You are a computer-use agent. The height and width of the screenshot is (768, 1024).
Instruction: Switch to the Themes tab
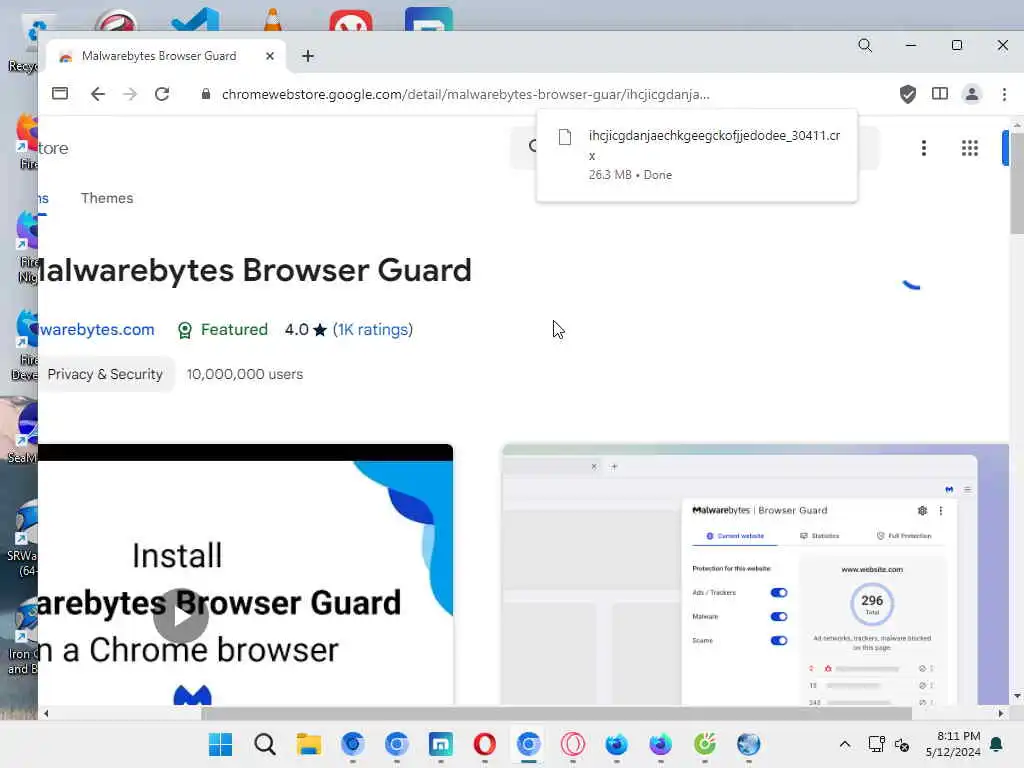point(107,198)
